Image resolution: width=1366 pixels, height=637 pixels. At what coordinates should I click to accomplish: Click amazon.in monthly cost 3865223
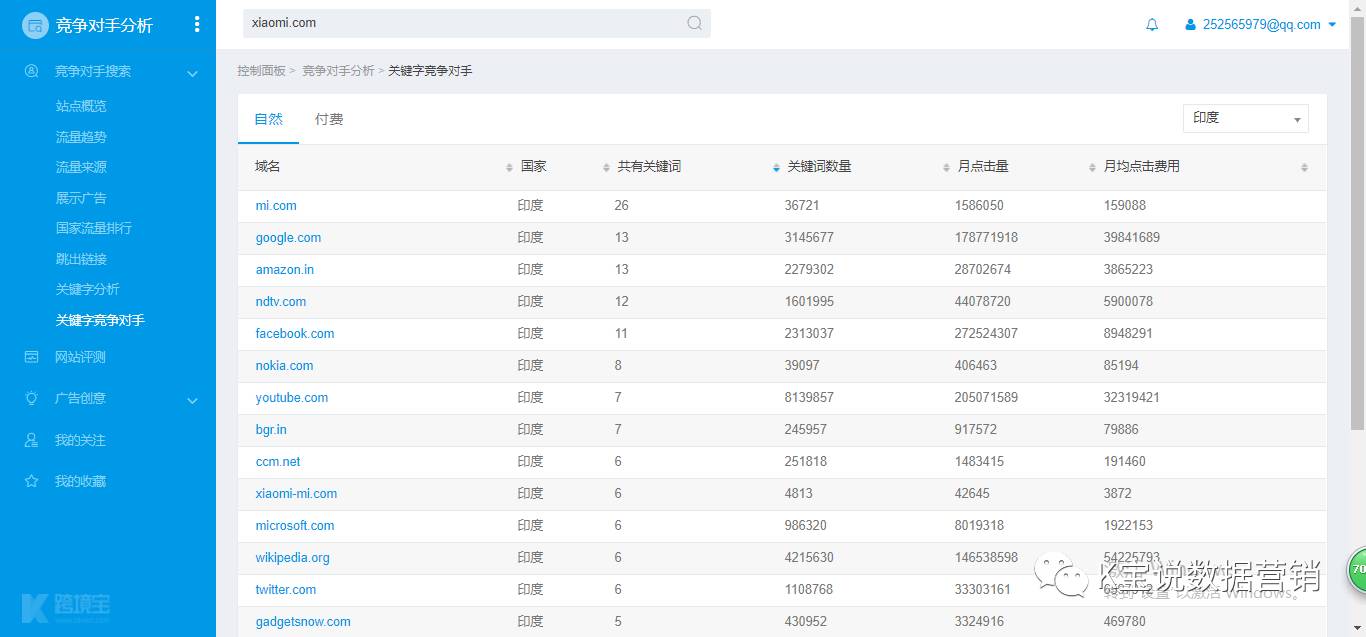(1128, 269)
